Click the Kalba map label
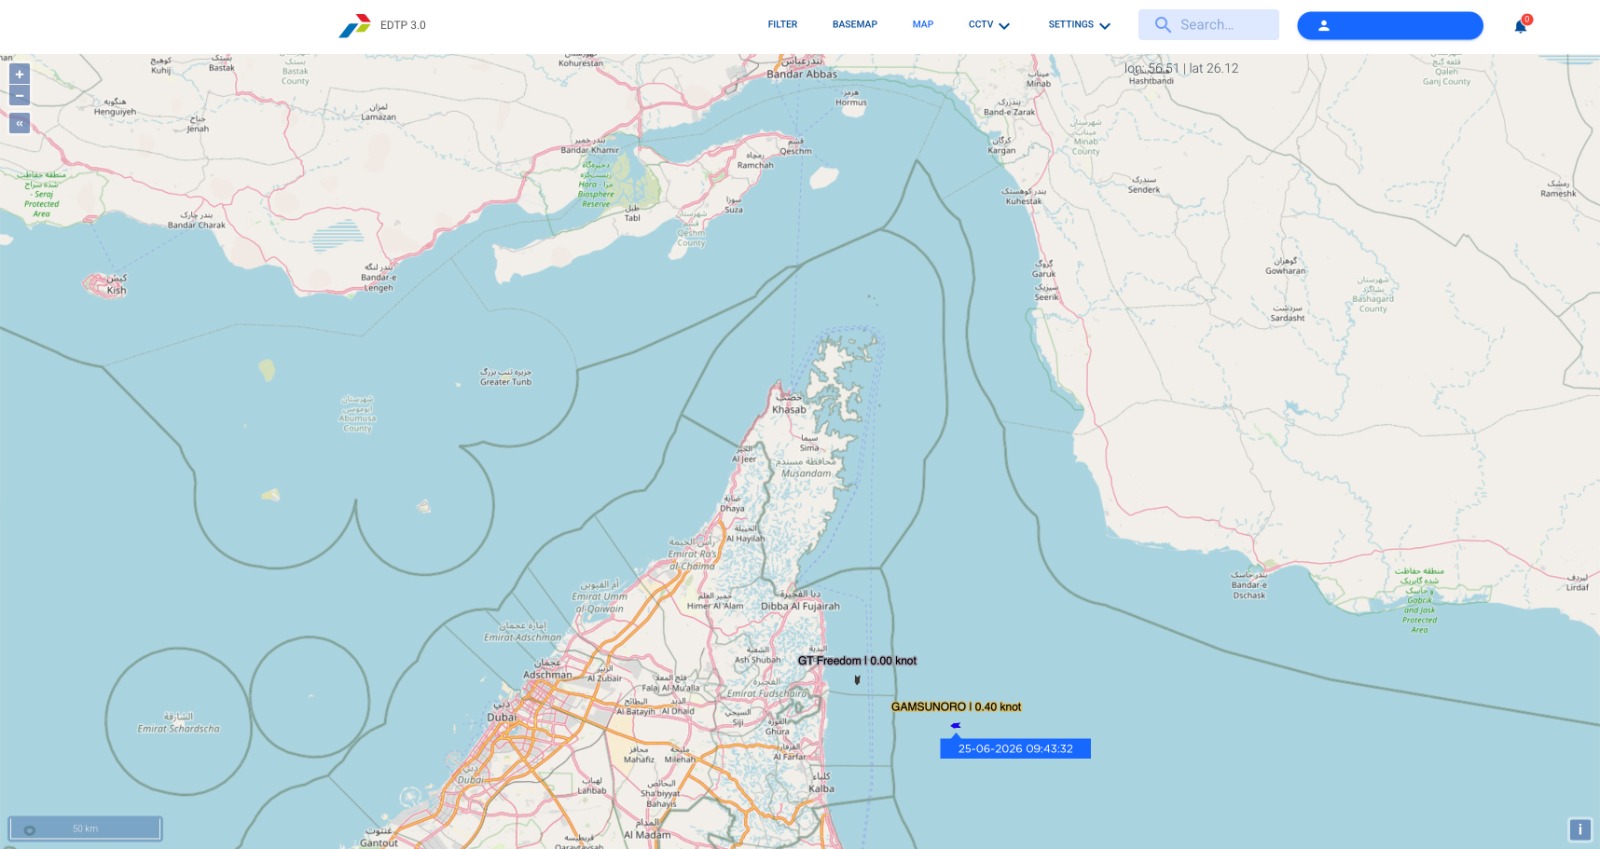This screenshot has width=1600, height=849. point(821,789)
